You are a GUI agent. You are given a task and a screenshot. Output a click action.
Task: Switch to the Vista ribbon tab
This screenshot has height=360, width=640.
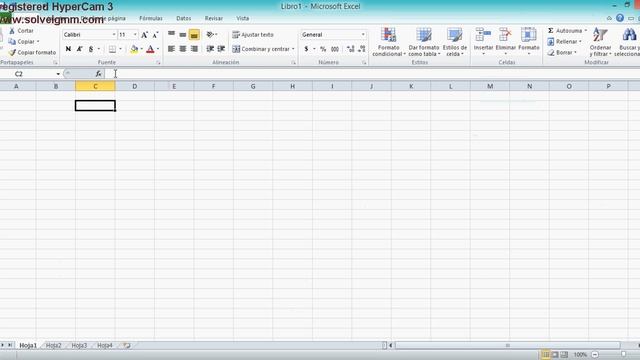[x=242, y=18]
